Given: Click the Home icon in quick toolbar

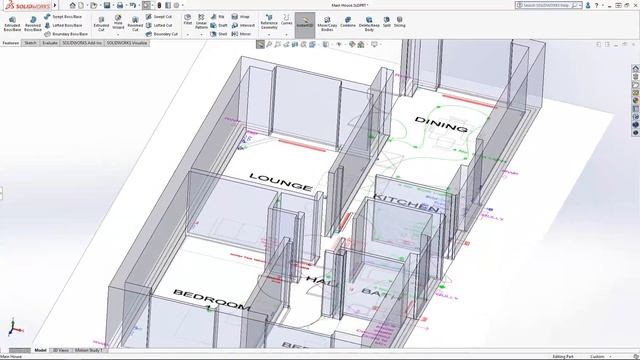Looking at the screenshot, I should pos(73,5).
